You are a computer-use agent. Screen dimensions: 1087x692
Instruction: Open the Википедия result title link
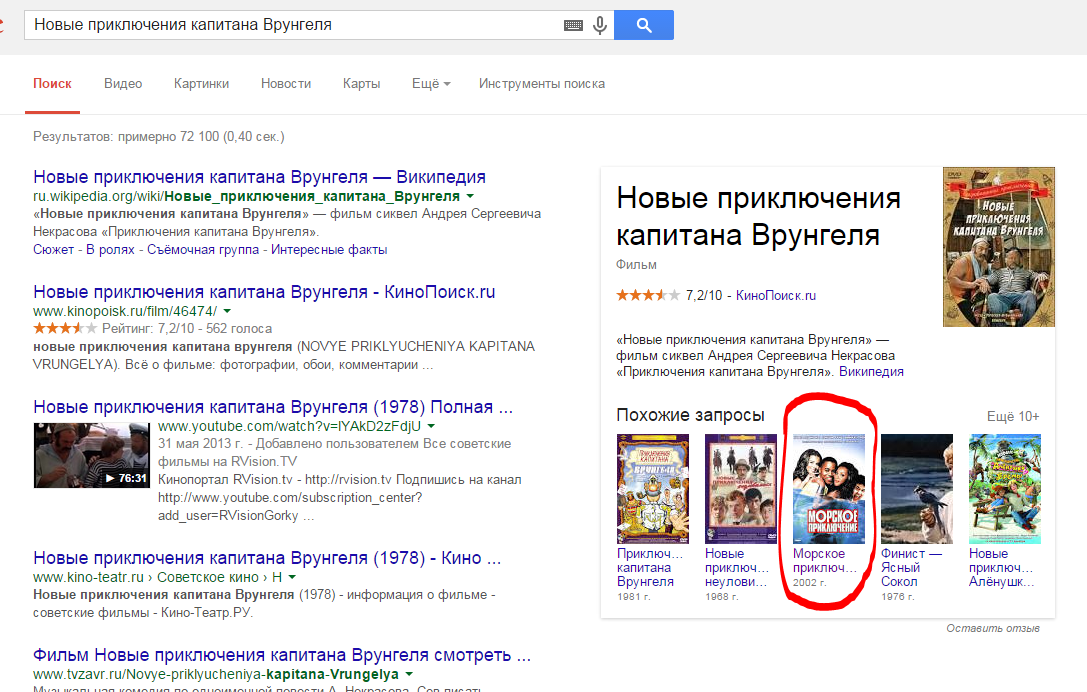coord(259,177)
